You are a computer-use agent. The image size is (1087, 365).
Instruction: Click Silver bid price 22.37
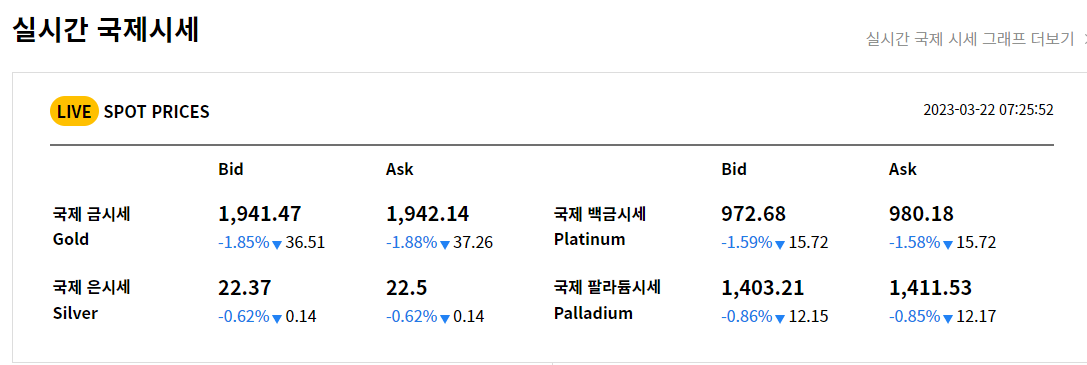[x=245, y=287]
